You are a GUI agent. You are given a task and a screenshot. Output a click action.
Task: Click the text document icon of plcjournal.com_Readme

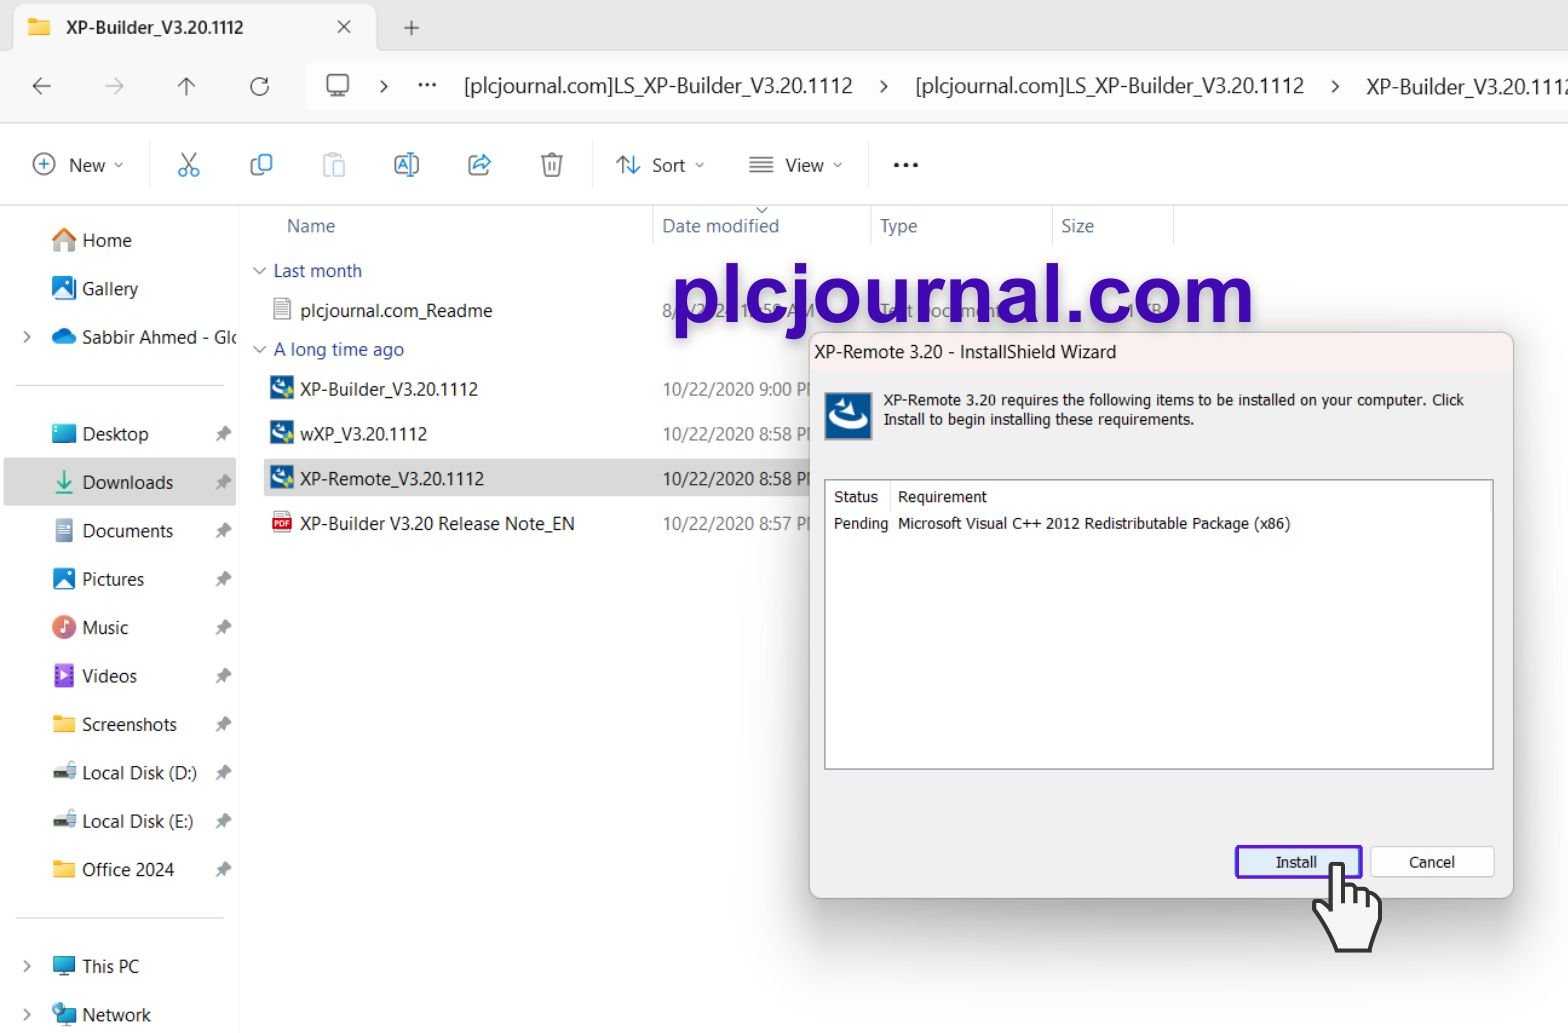coord(282,310)
